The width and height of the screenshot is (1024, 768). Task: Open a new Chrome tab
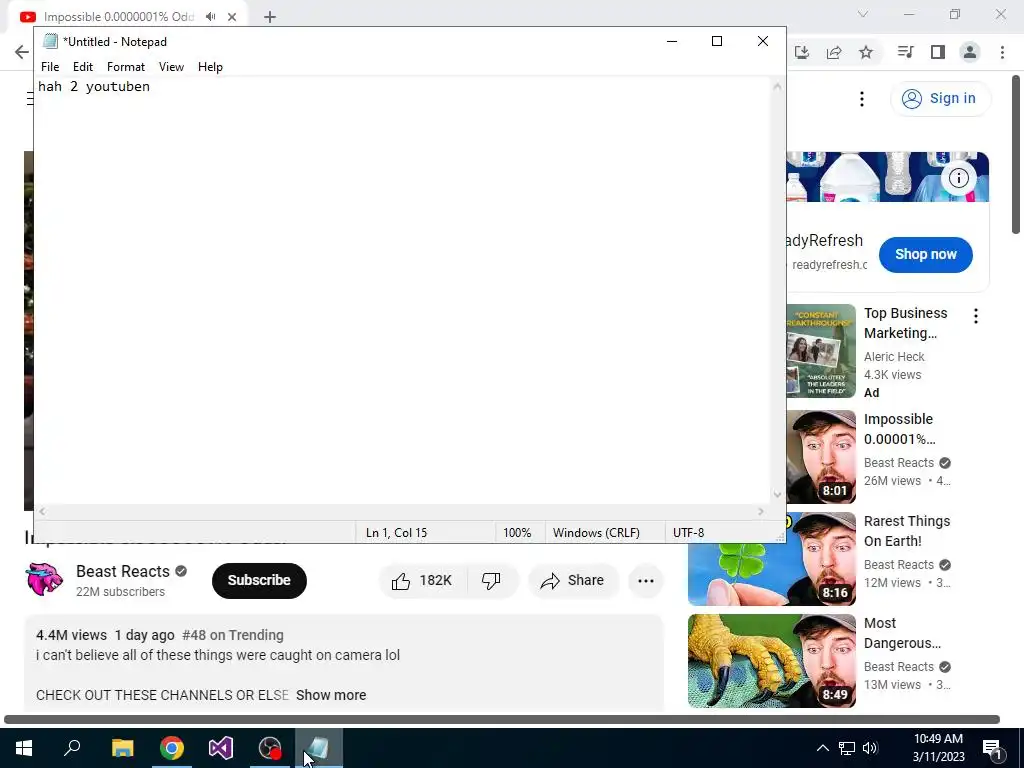click(x=270, y=17)
